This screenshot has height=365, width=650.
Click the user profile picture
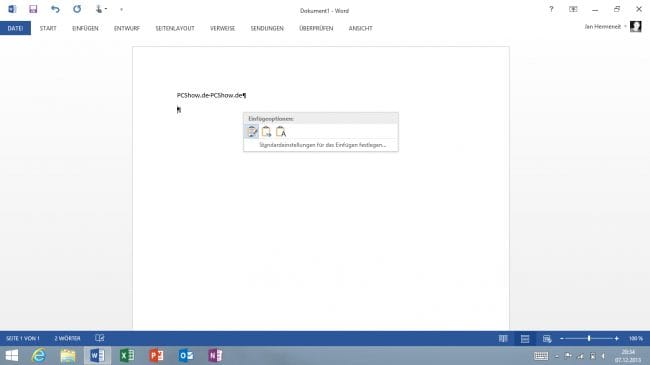coord(635,27)
